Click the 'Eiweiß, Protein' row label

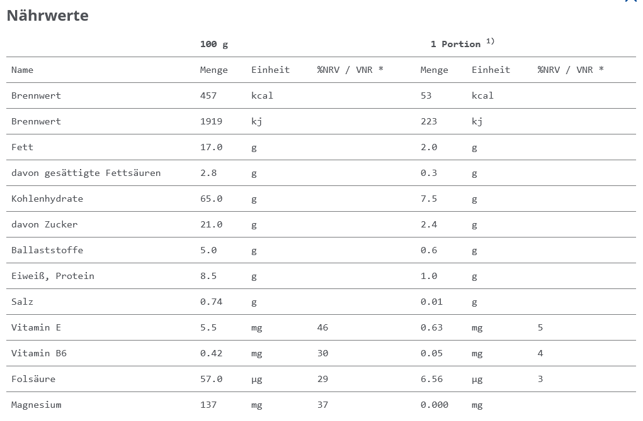click(52, 276)
